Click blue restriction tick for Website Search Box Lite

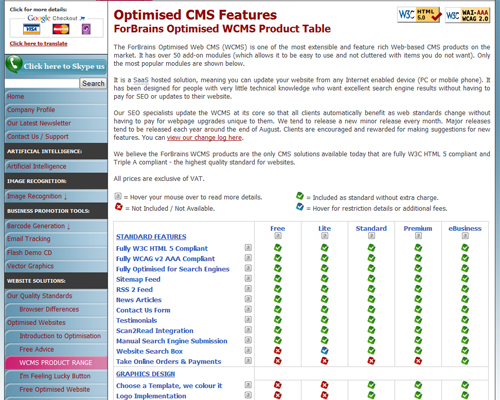[324, 350]
